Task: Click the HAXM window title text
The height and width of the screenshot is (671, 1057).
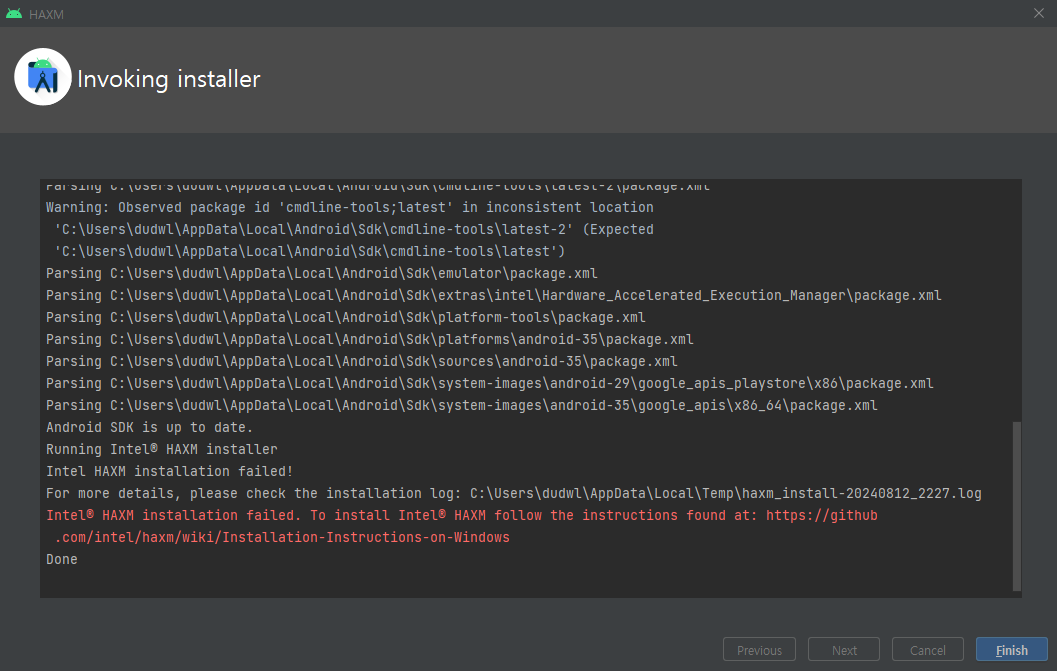Action: pos(47,14)
